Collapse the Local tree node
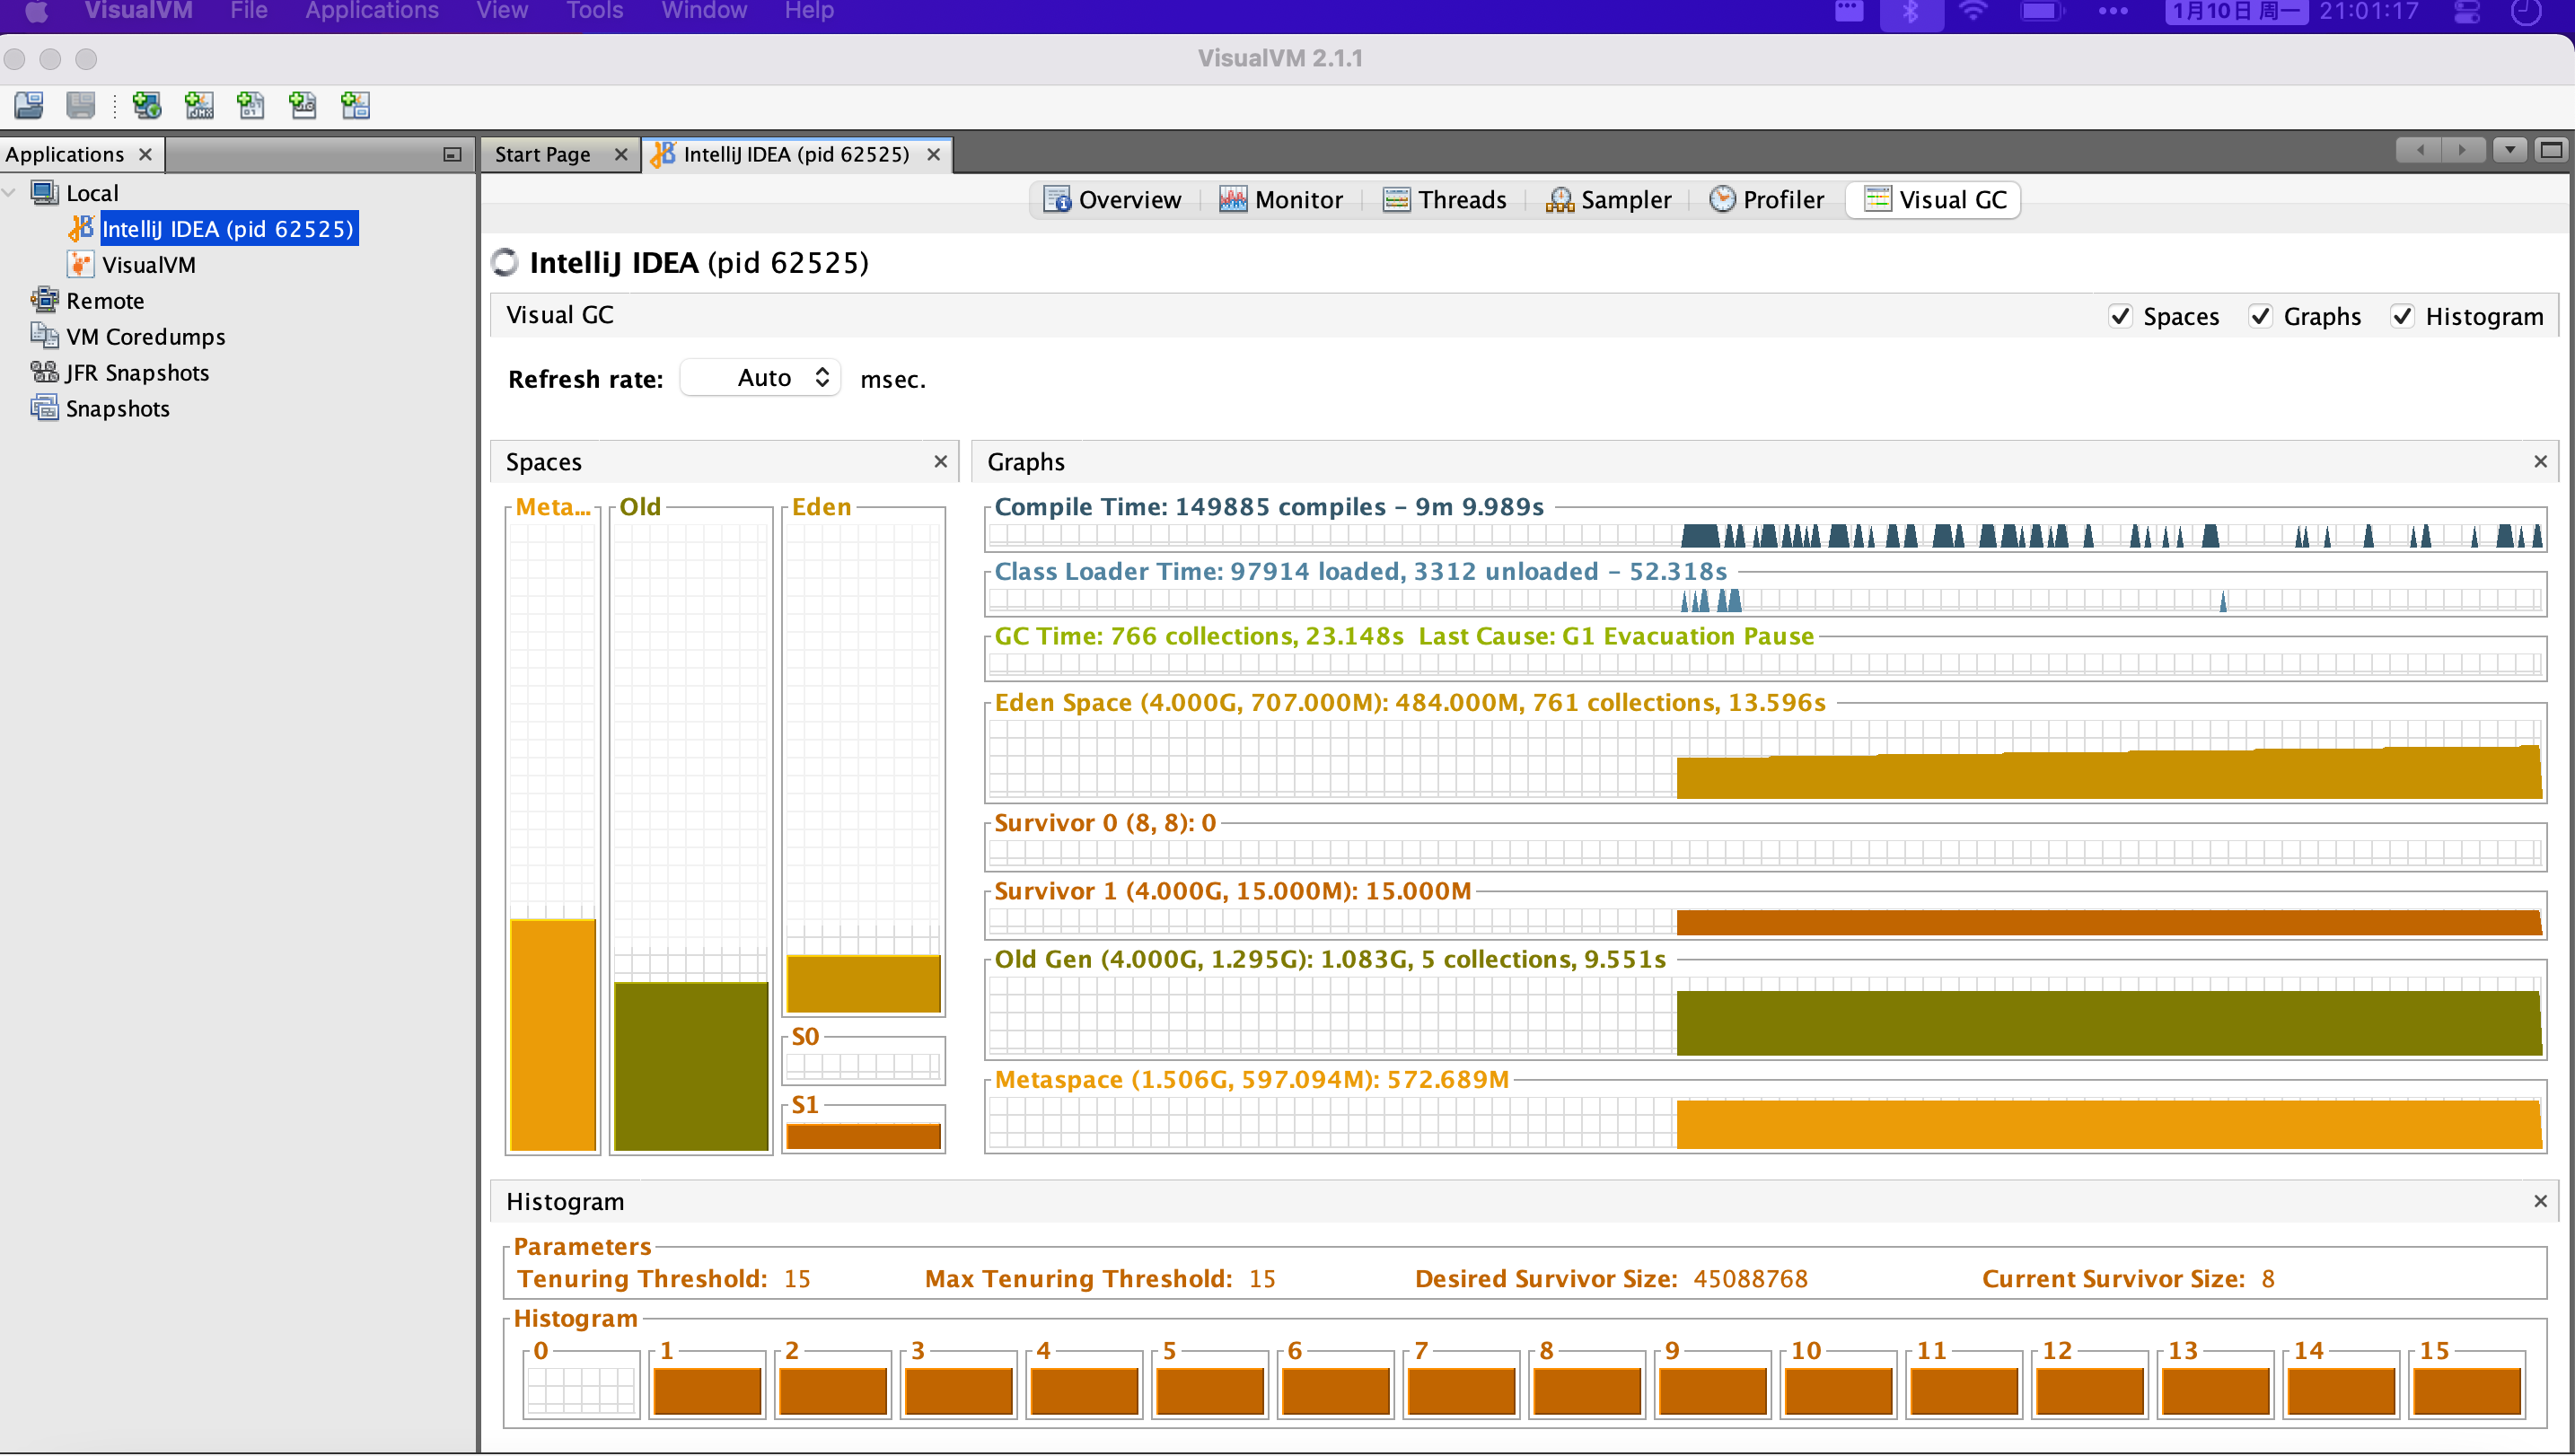 pyautogui.click(x=10, y=193)
